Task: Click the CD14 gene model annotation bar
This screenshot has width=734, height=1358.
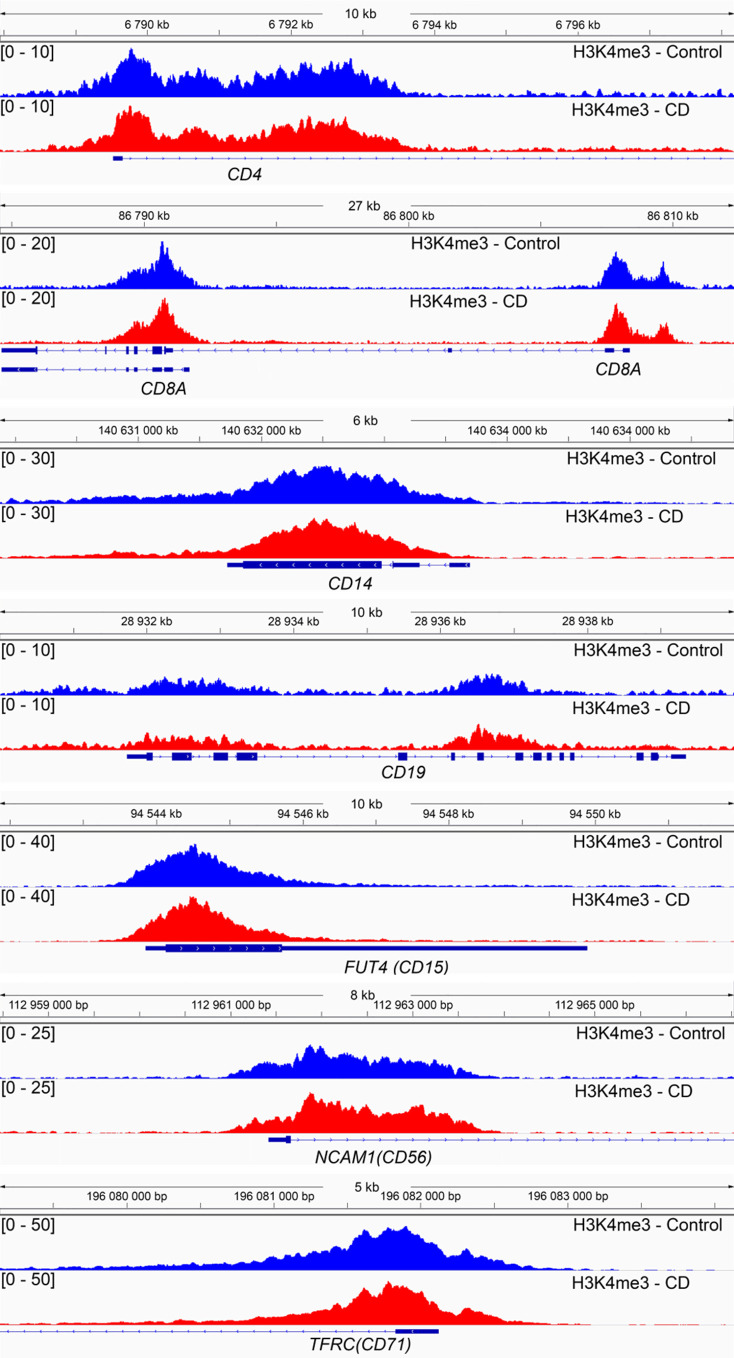Action: 348,565
